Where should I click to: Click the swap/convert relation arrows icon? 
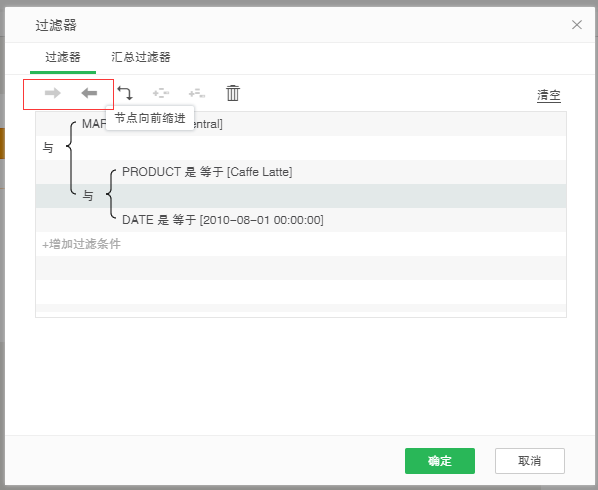125,93
